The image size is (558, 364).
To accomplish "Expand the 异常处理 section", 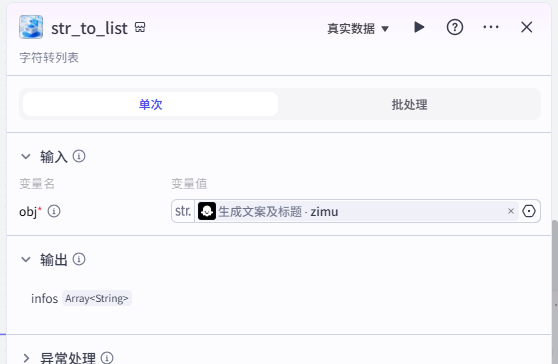I will tap(26, 358).
